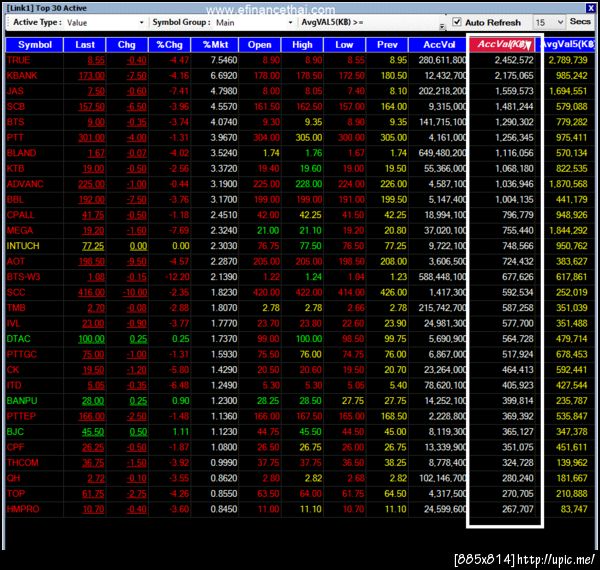Select the INTUCH symbol
Viewport: 600px width, 570px height.
(23, 246)
